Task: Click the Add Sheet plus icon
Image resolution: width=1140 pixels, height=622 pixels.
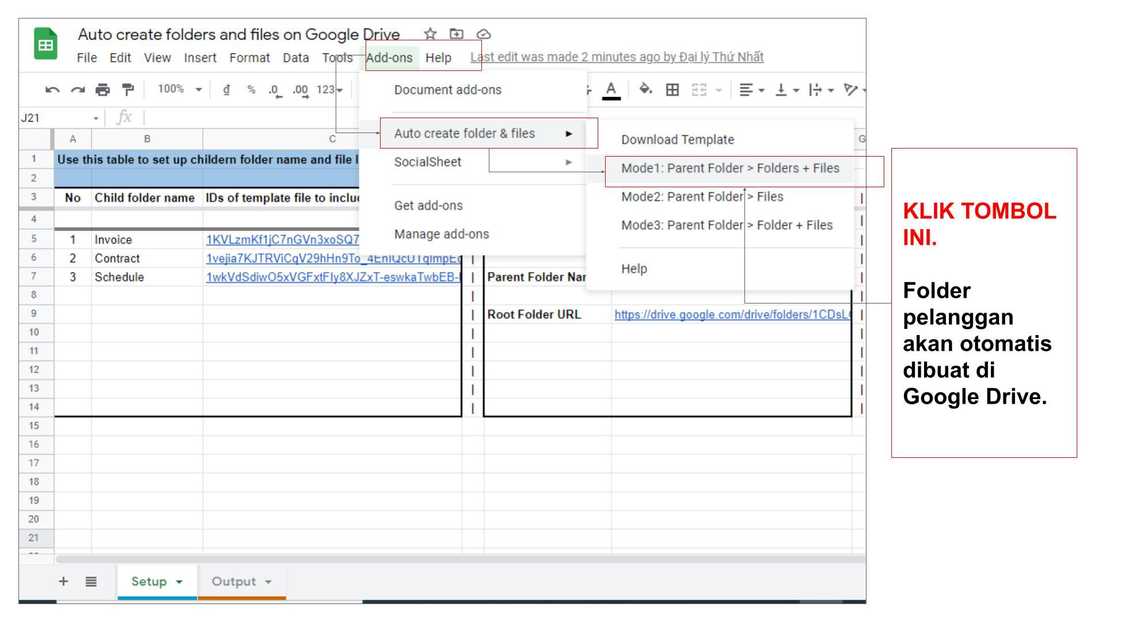Action: point(63,581)
